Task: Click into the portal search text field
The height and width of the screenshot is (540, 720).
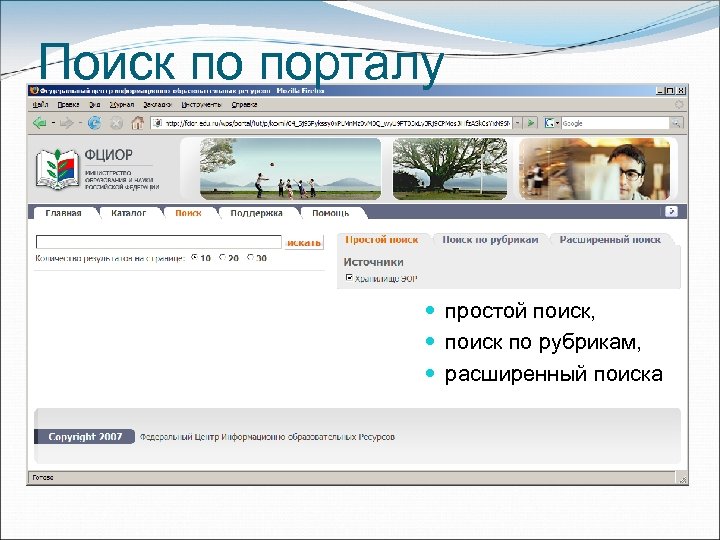Action: (158, 242)
